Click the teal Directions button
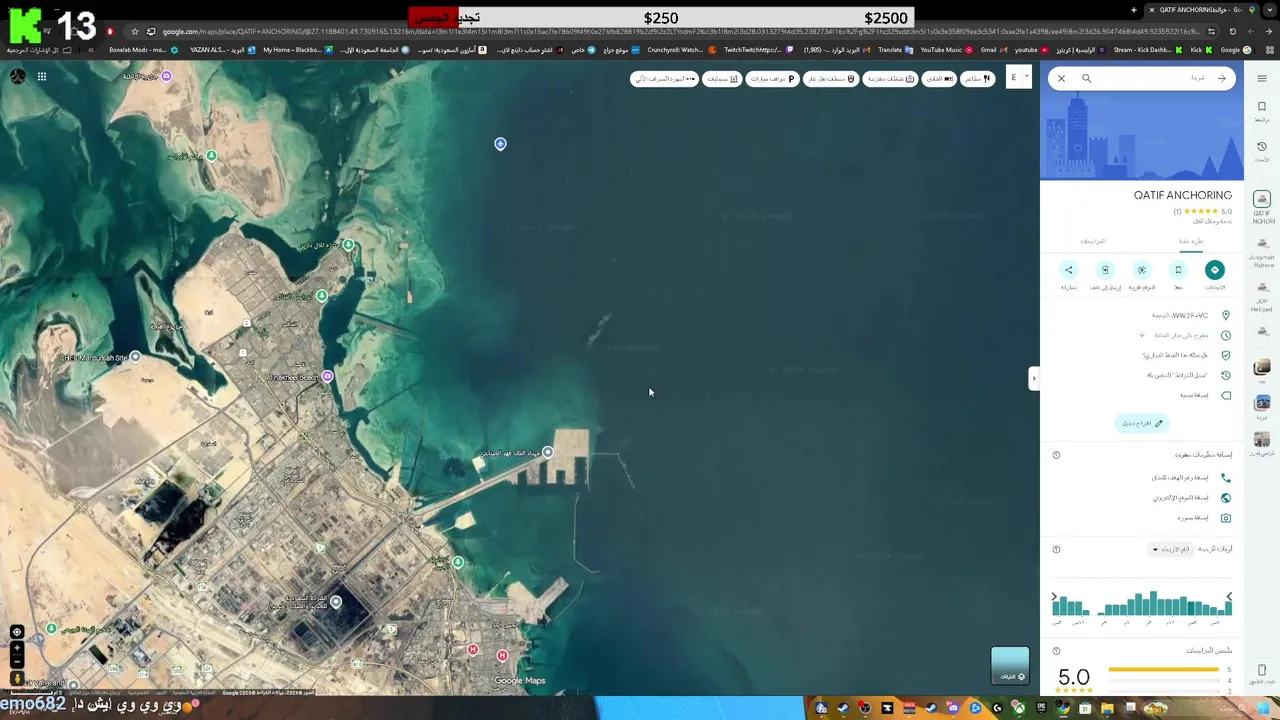 click(x=1214, y=270)
